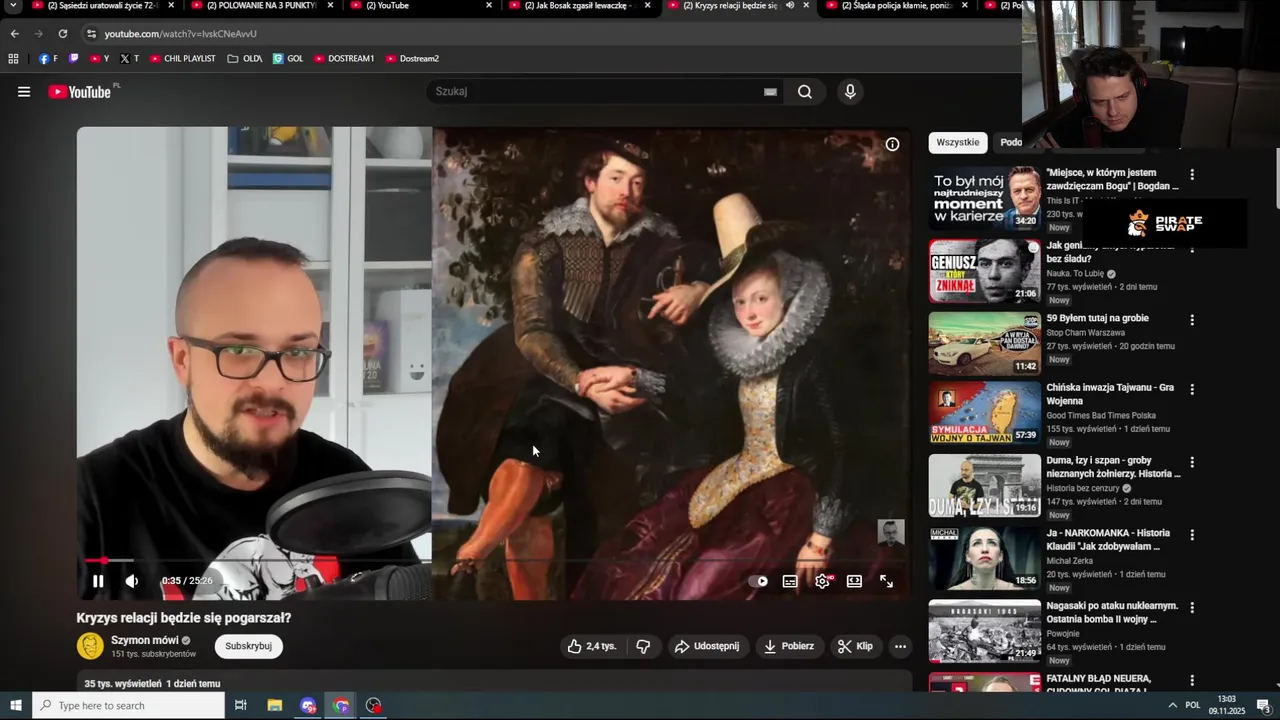The width and height of the screenshot is (1280, 720).
Task: Open the 'Nagasaki po ataku nuklearnym' title
Action: tap(1112, 613)
